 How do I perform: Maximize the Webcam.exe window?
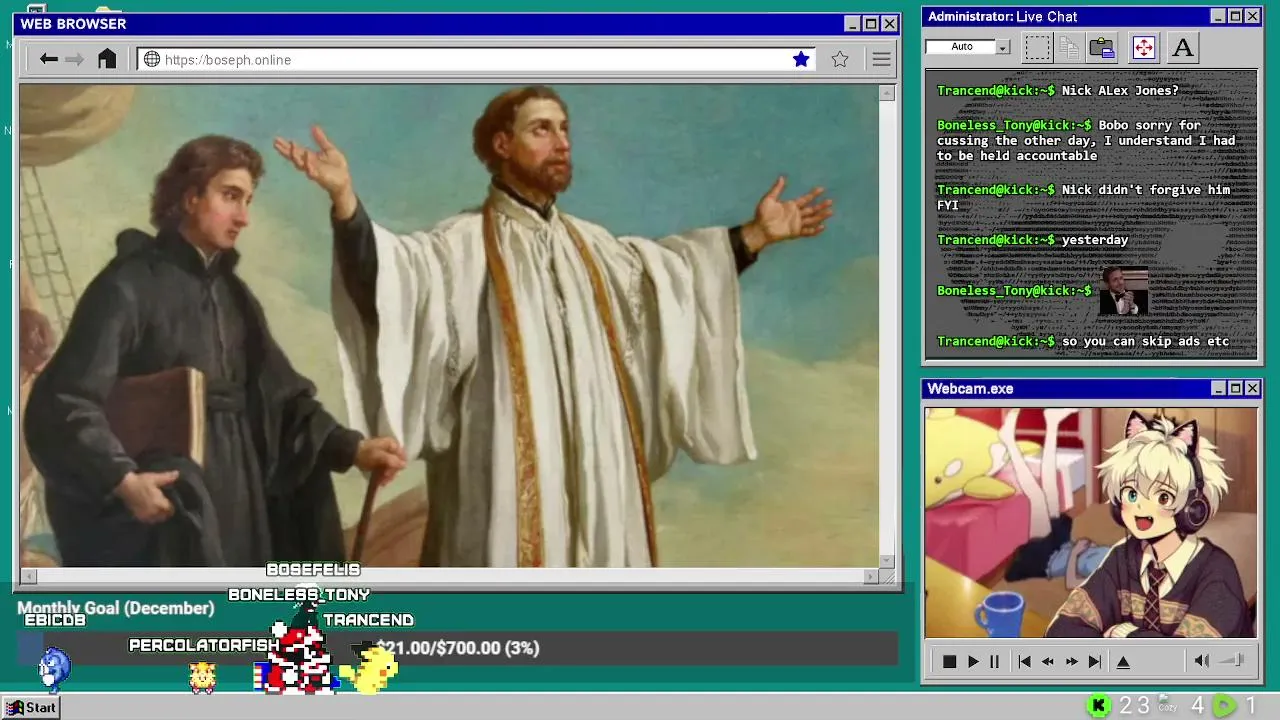click(1235, 388)
